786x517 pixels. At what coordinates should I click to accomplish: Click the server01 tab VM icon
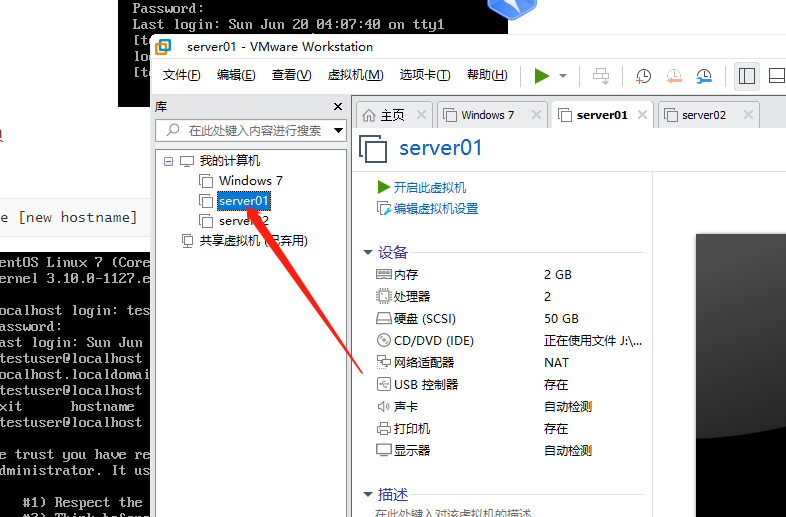click(565, 115)
